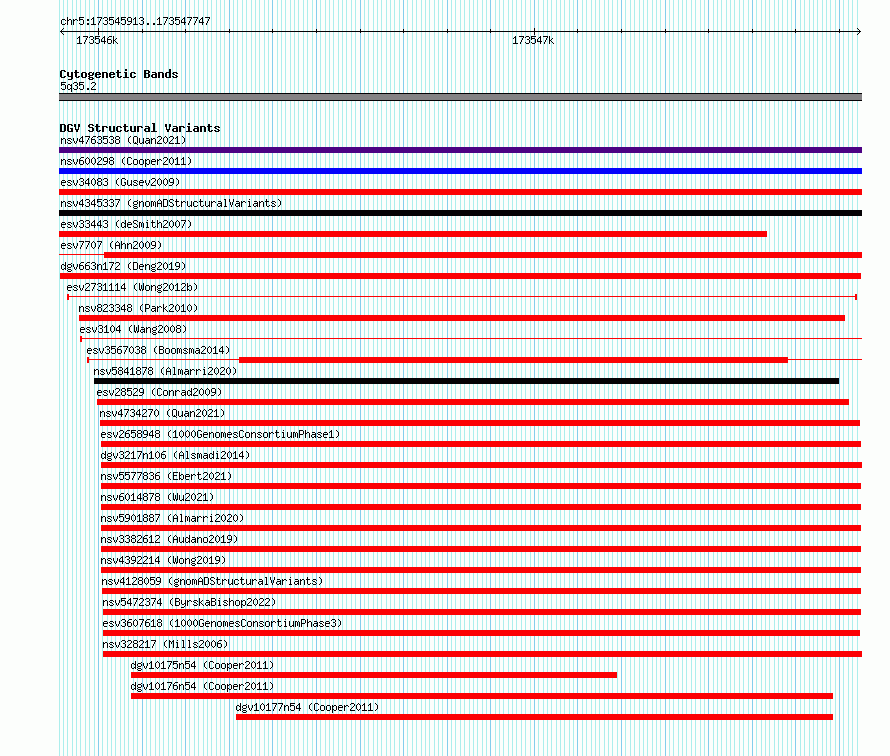
Task: Open the esv34083 (Gusev2009) variant label
Action: [x=120, y=182]
